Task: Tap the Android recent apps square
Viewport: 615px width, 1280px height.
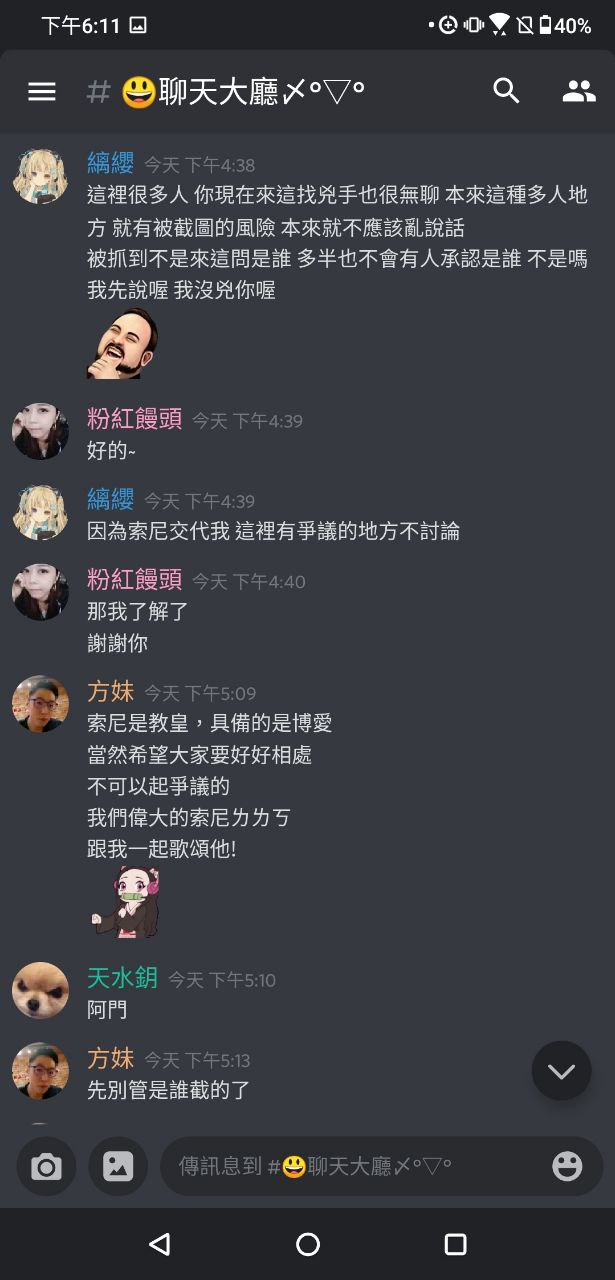Action: point(456,1244)
